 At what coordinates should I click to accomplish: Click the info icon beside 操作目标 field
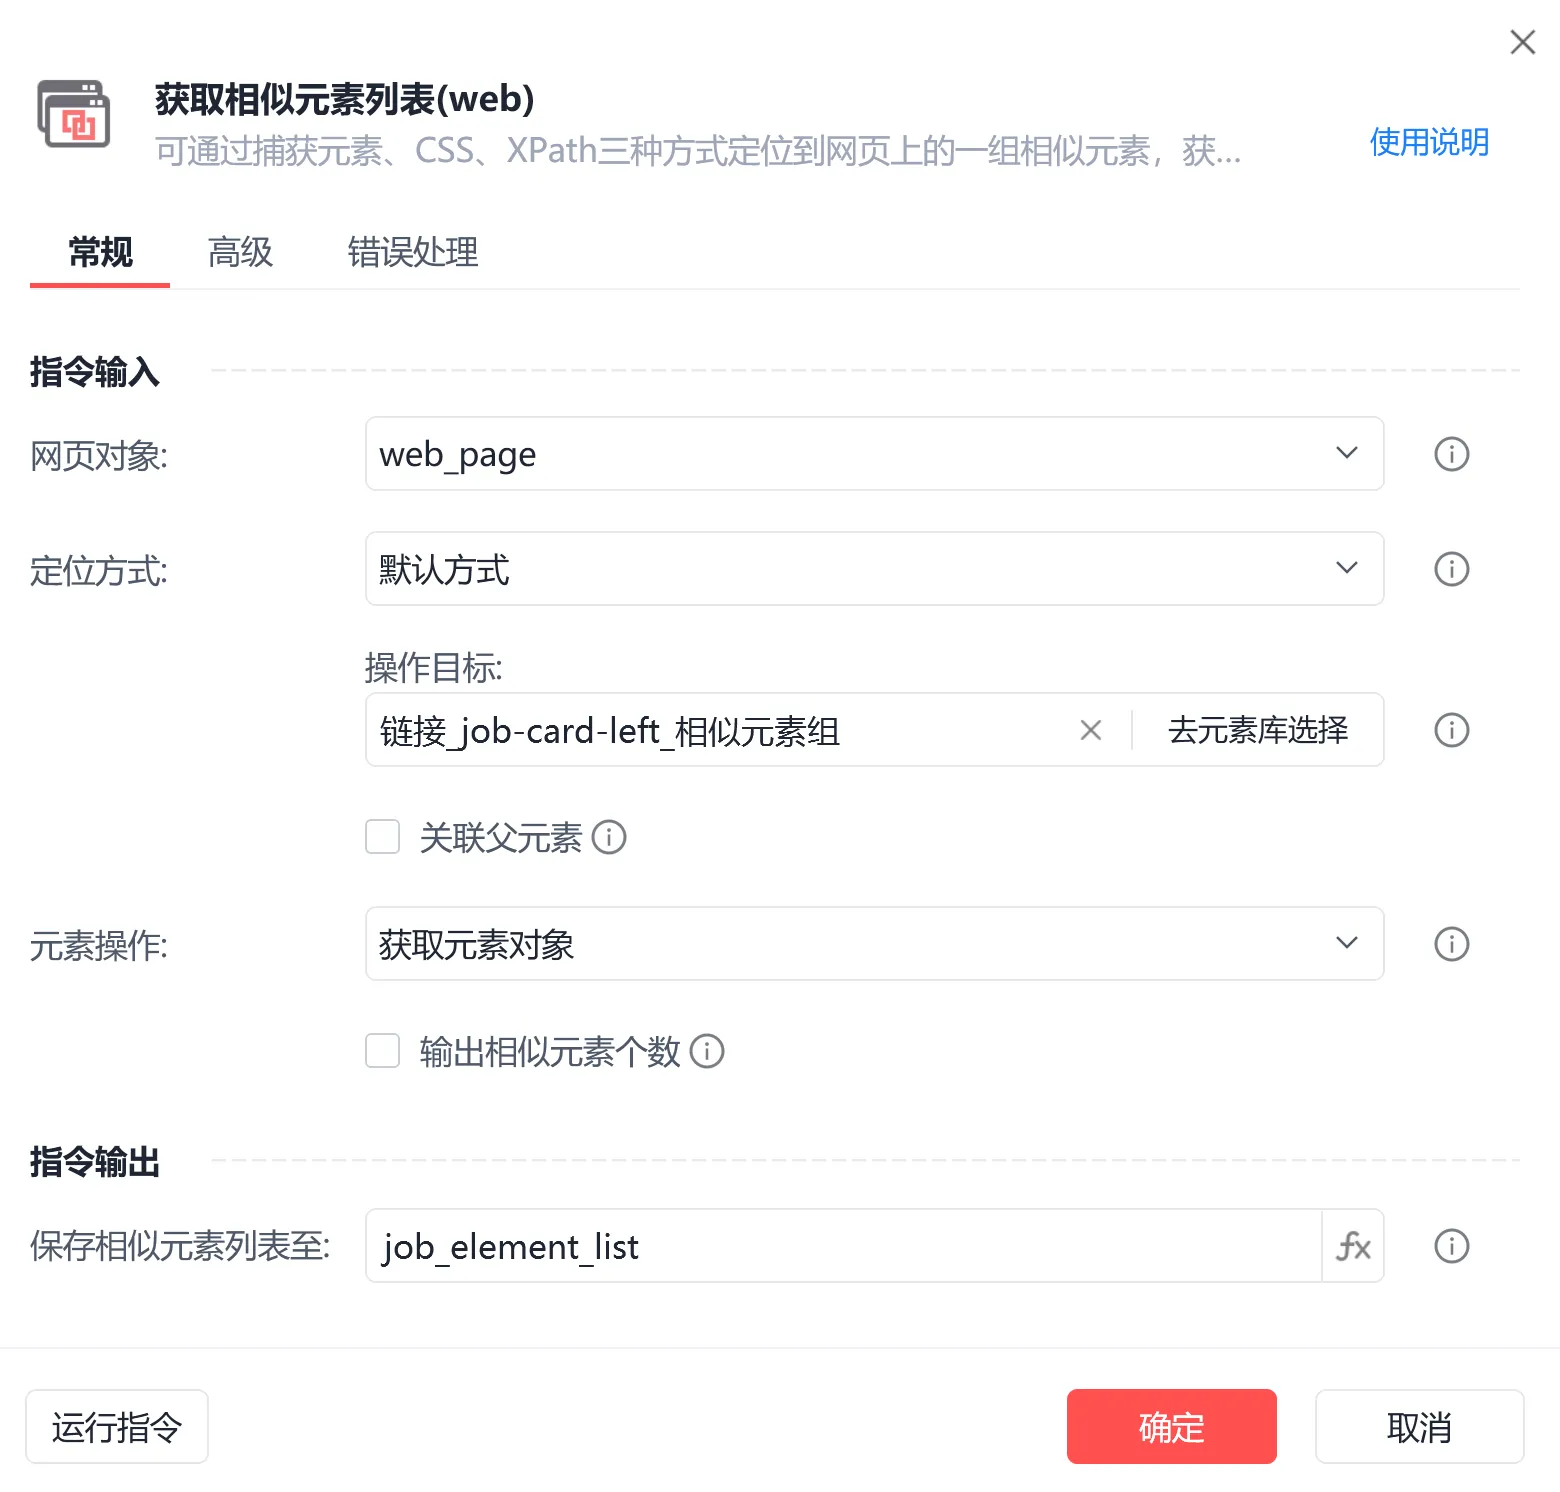(1451, 730)
